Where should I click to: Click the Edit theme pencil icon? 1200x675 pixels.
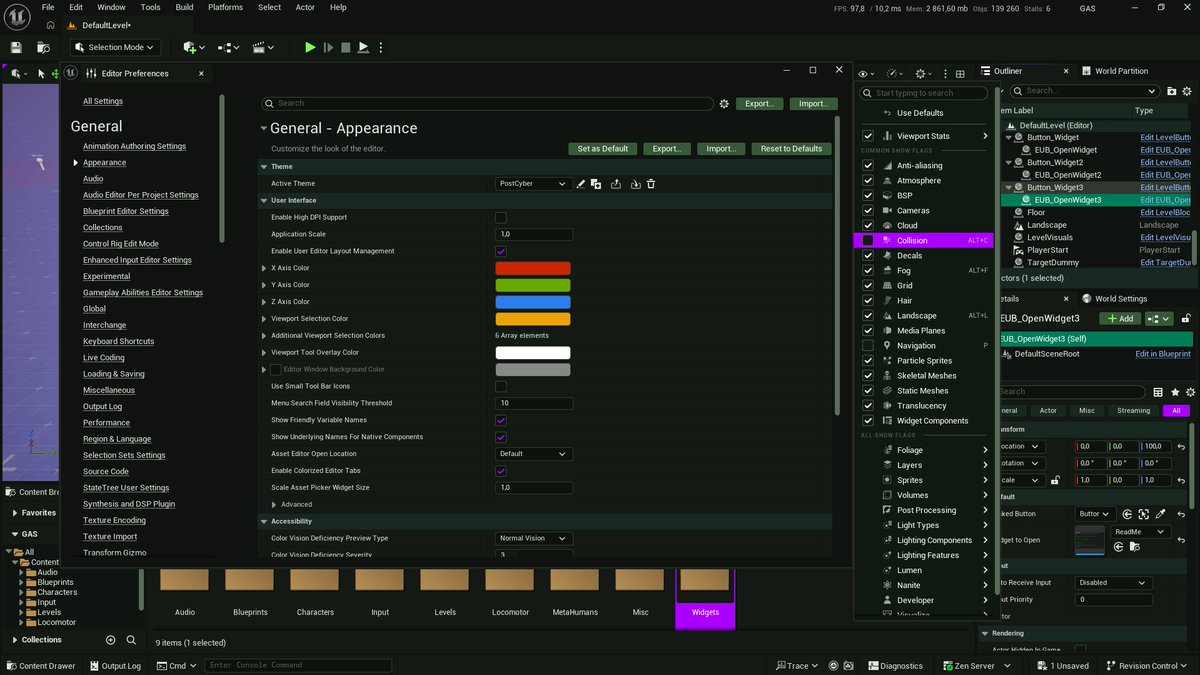pos(581,184)
